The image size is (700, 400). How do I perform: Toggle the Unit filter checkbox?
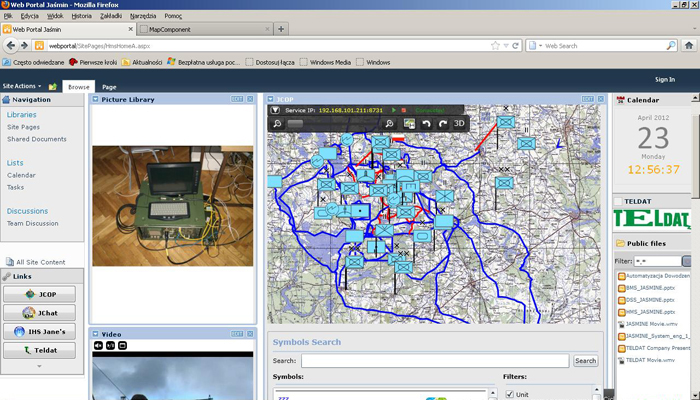click(510, 395)
